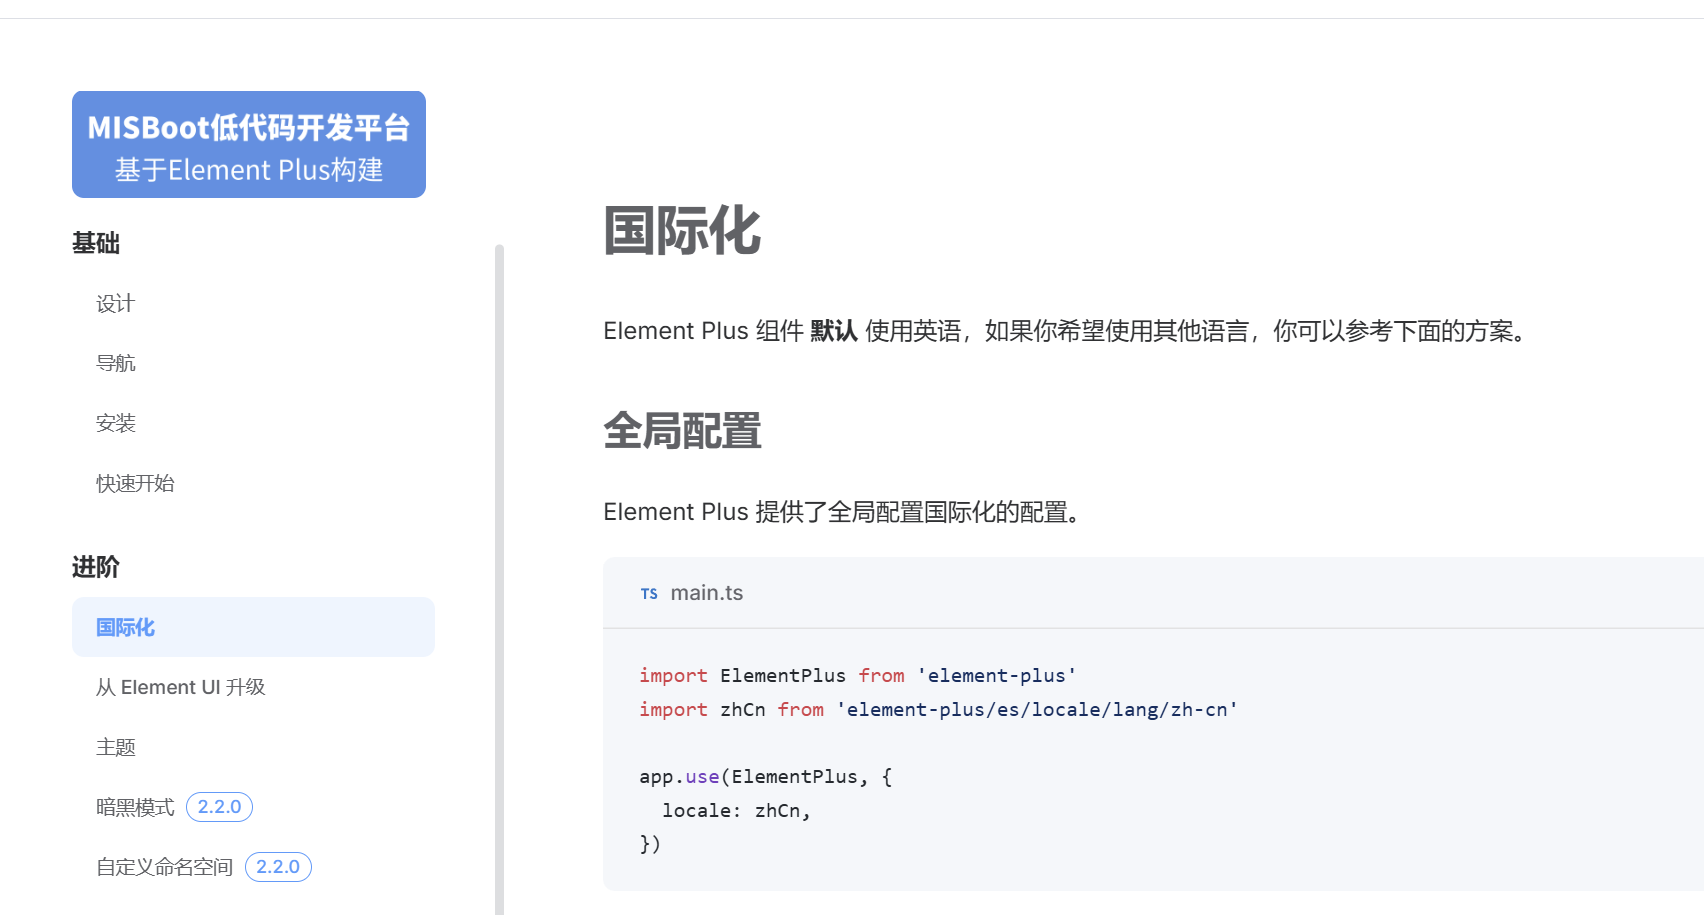The image size is (1704, 915).
Task: Go to the 安装 sidebar page
Action: [115, 423]
